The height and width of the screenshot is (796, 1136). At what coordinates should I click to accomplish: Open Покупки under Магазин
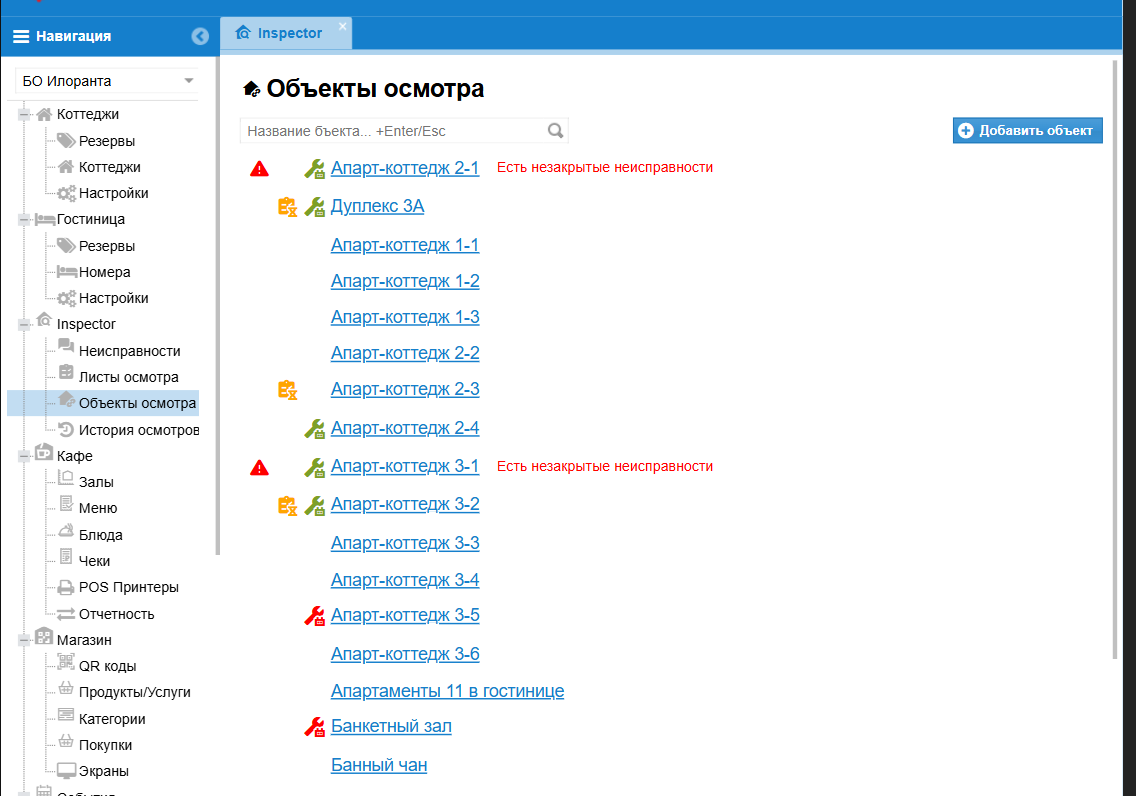click(105, 745)
